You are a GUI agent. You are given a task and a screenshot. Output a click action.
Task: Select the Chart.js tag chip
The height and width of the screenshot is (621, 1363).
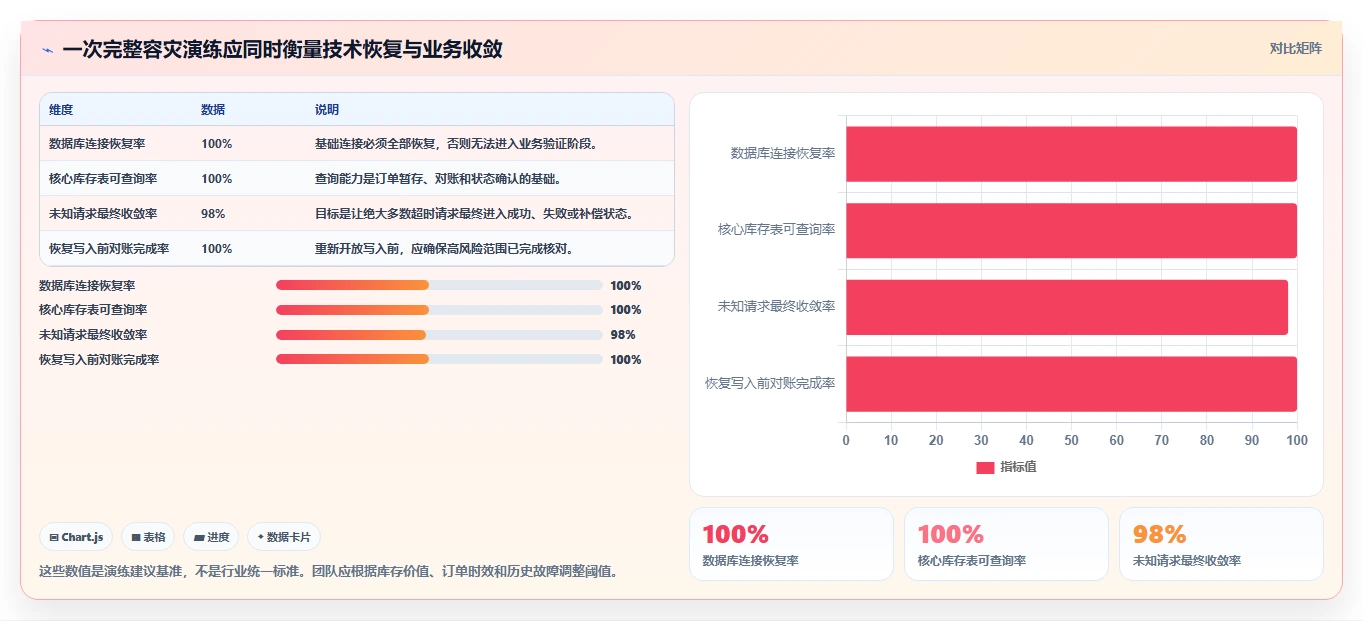(x=77, y=537)
